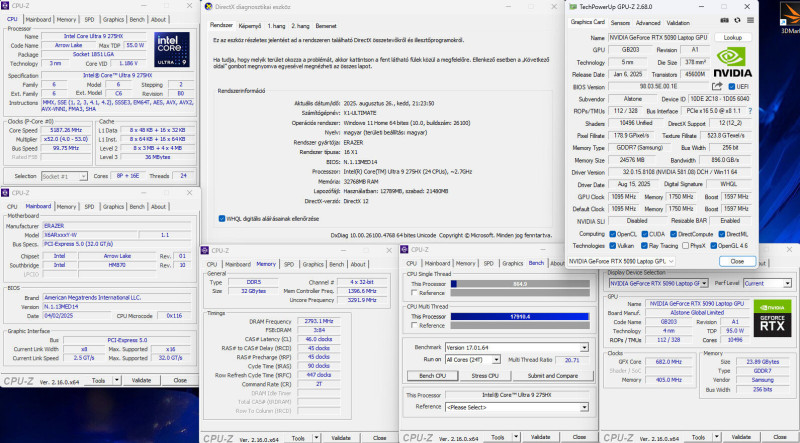Click the GPU-Z Name field value
The image size is (800, 443).
pyautogui.click(x=659, y=38)
